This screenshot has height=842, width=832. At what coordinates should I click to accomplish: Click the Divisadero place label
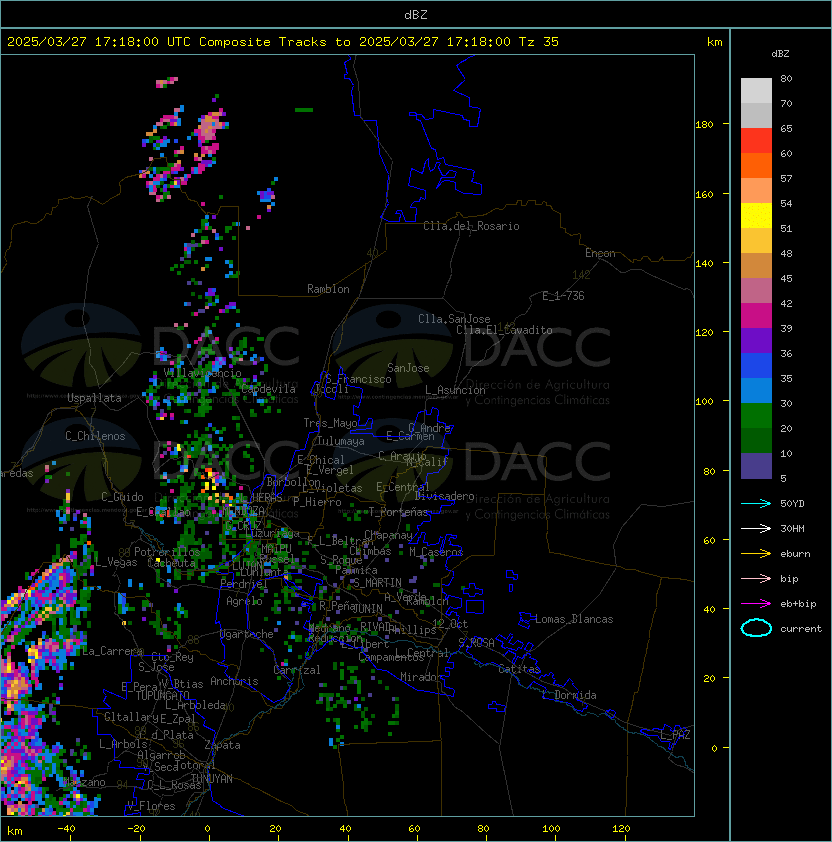point(445,496)
